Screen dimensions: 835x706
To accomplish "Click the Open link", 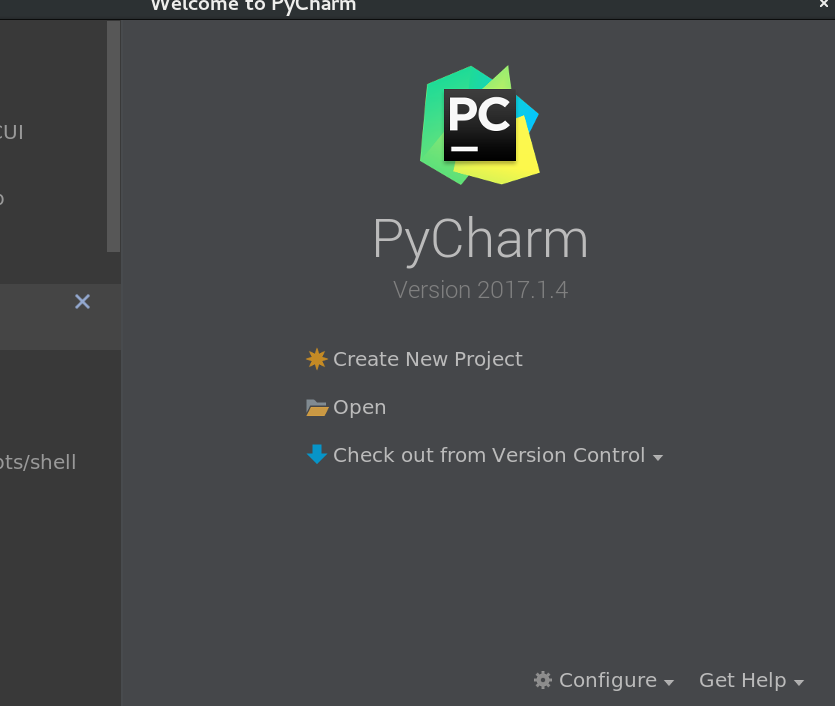I will pyautogui.click(x=360, y=407).
